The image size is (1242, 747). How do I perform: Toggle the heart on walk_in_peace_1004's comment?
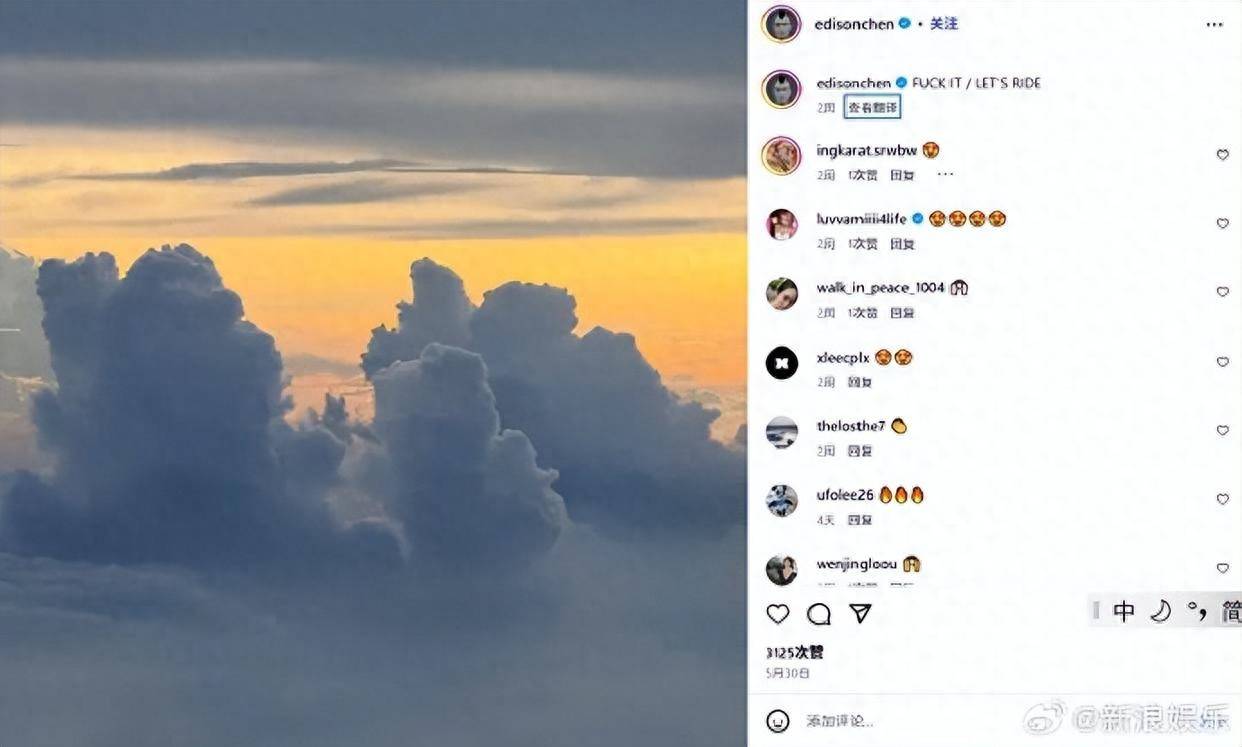(1222, 292)
